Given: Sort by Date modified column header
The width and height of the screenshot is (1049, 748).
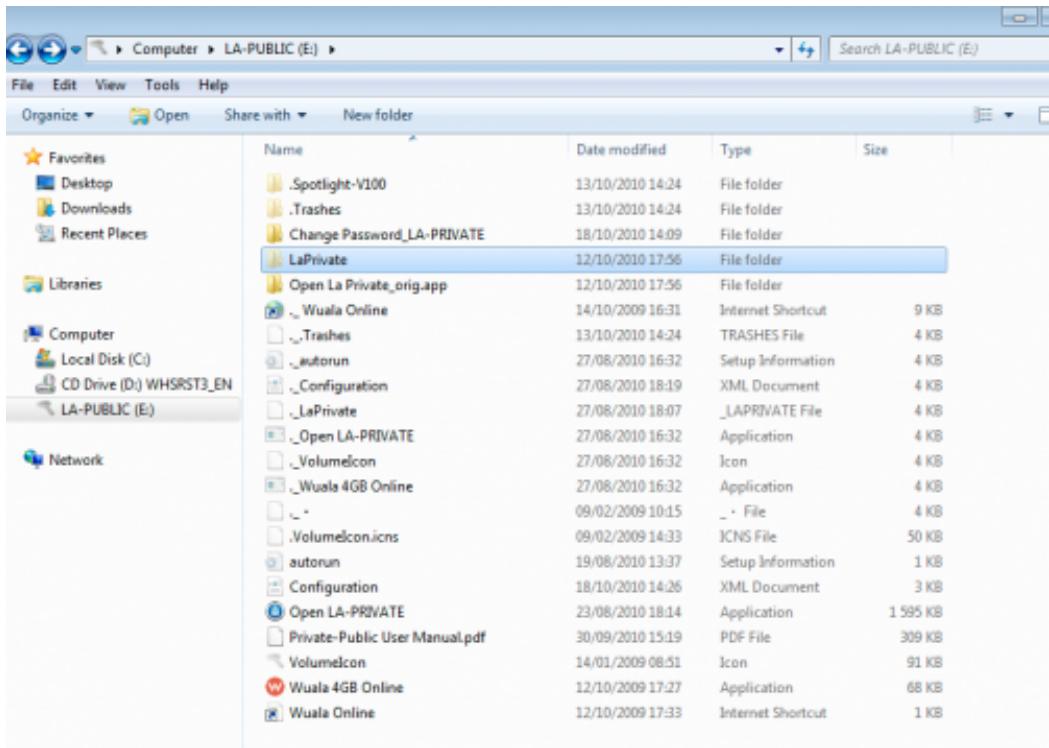Looking at the screenshot, I should pos(621,150).
